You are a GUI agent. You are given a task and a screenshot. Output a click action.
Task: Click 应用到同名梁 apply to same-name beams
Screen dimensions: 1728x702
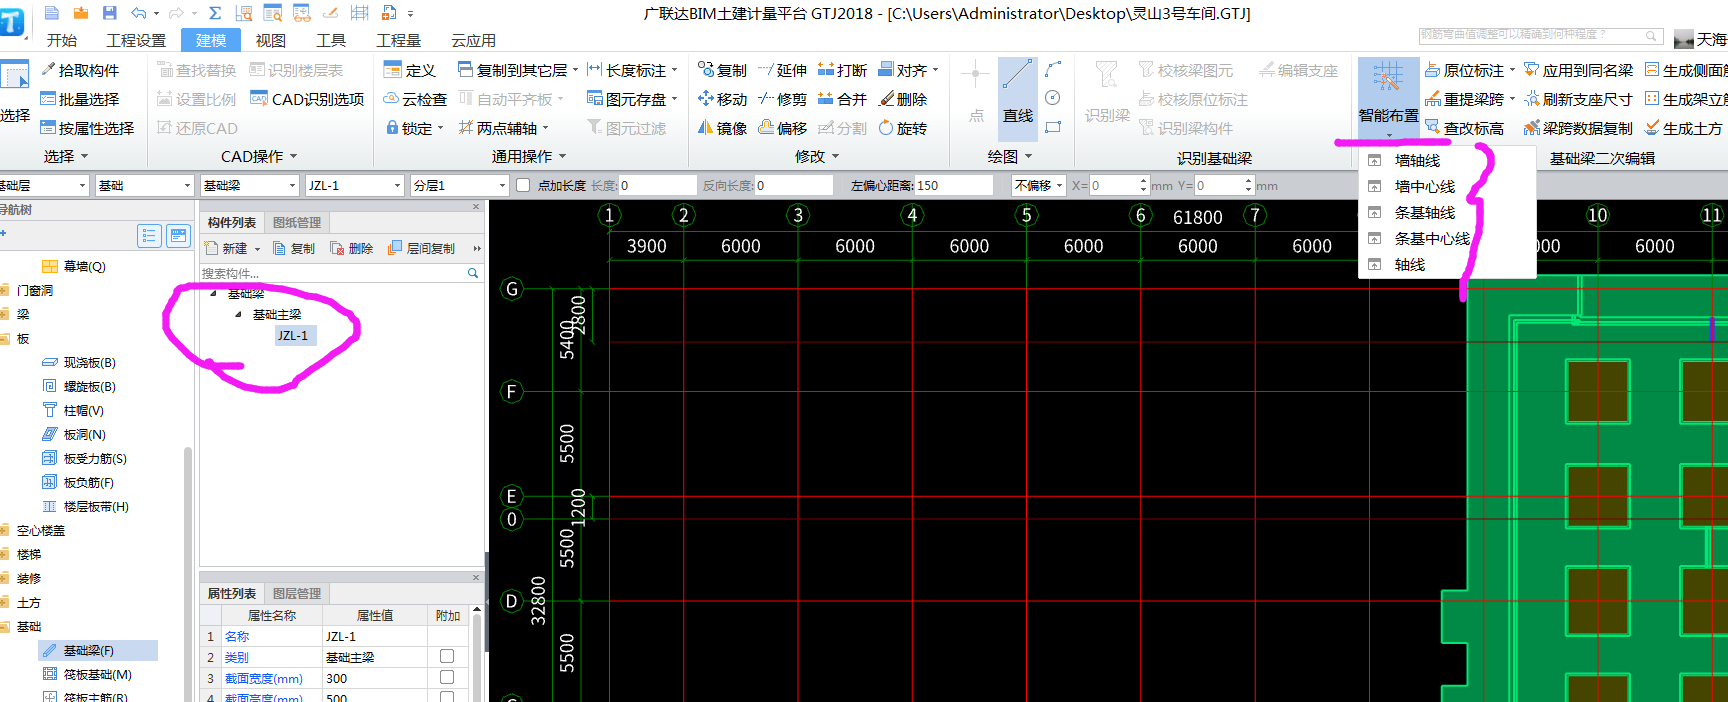(1578, 70)
